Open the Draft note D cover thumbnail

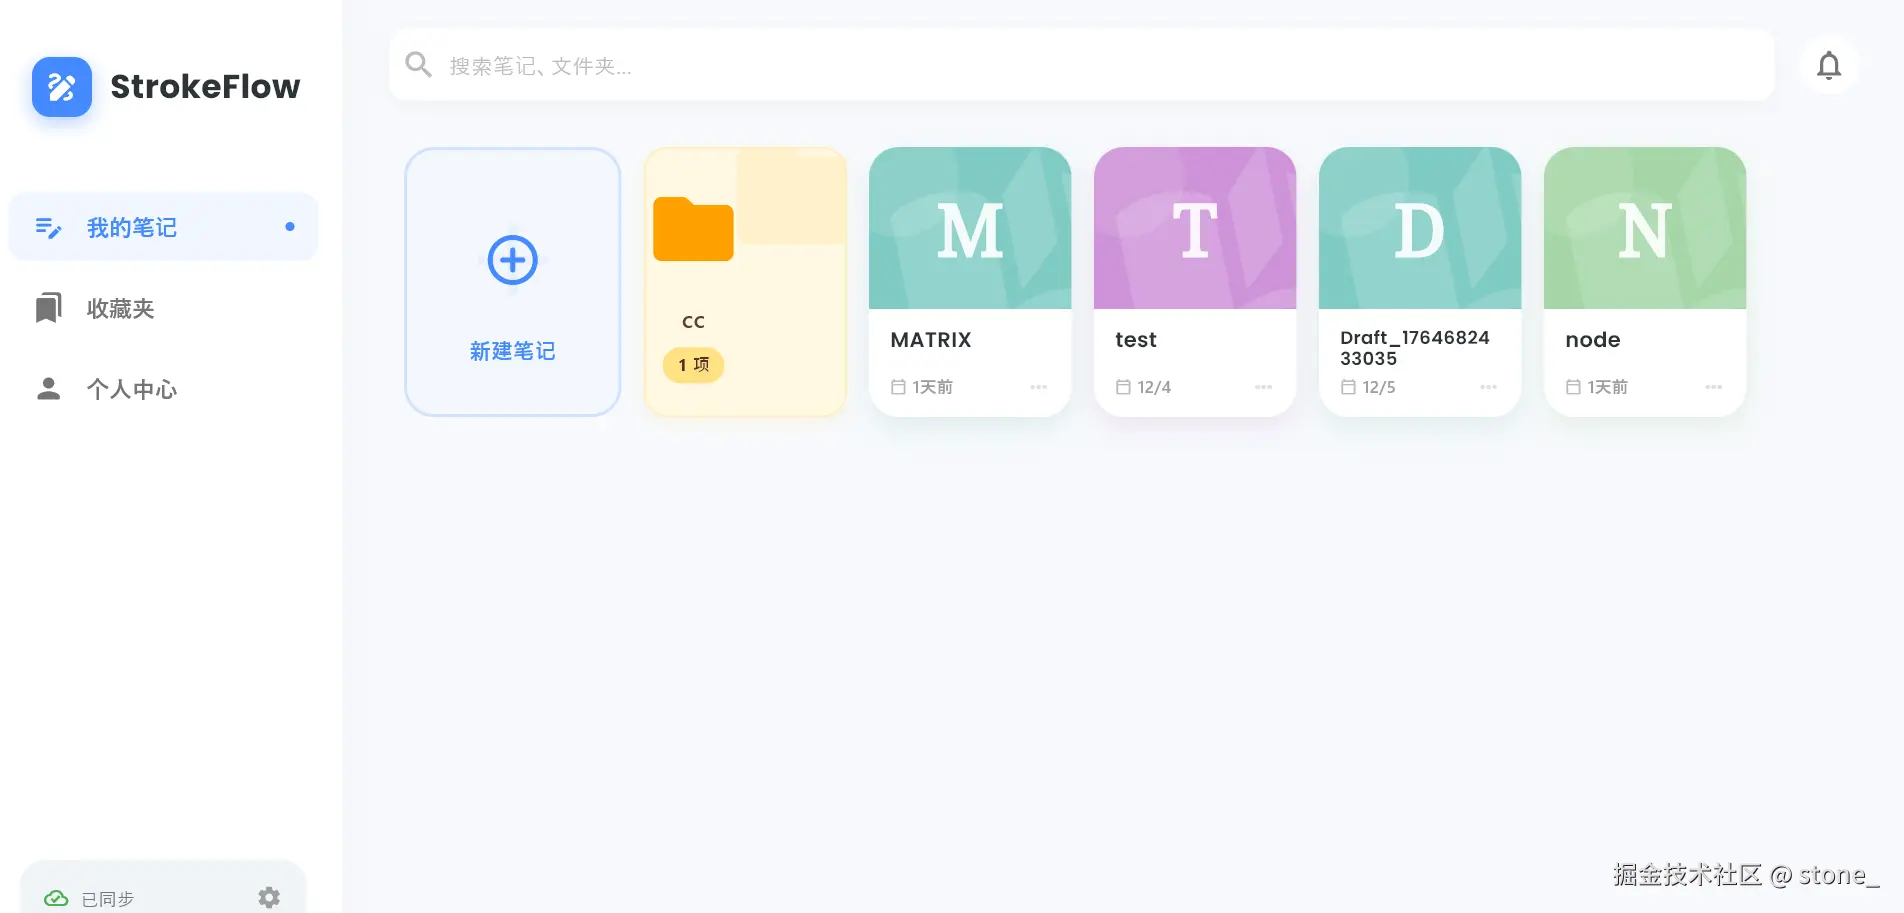(x=1420, y=228)
